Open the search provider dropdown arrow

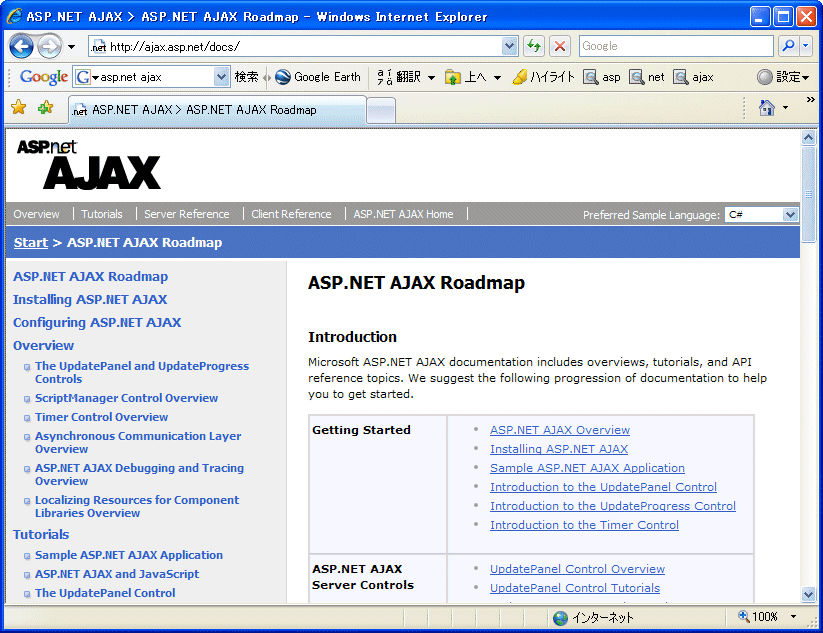[x=806, y=46]
